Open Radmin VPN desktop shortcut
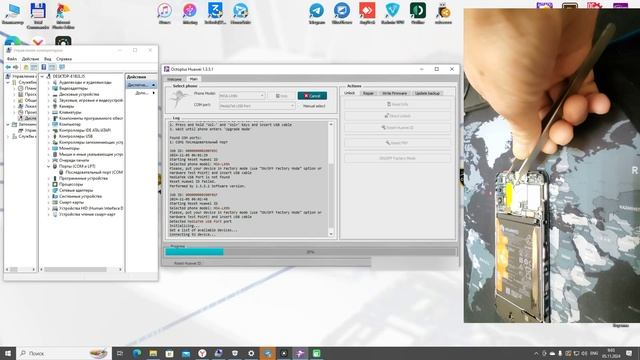Image resolution: width=640 pixels, height=360 pixels. [x=392, y=13]
